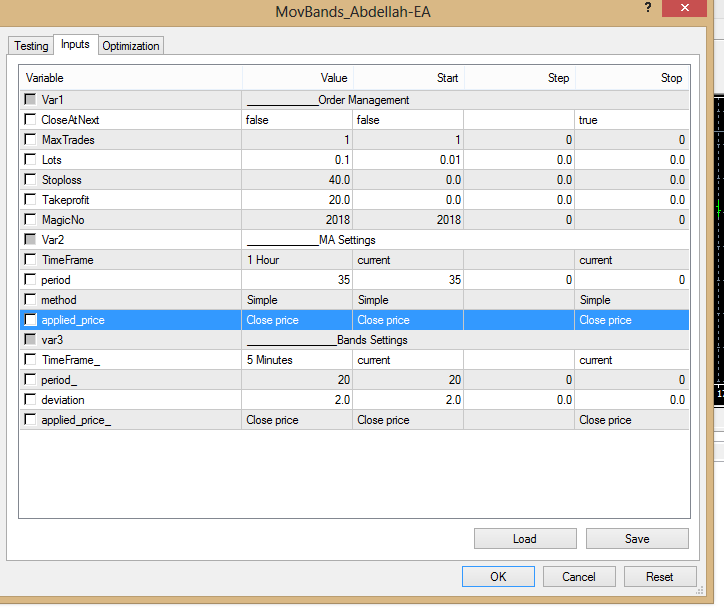Reset inputs with the Reset button
724x611 pixels.
click(659, 577)
